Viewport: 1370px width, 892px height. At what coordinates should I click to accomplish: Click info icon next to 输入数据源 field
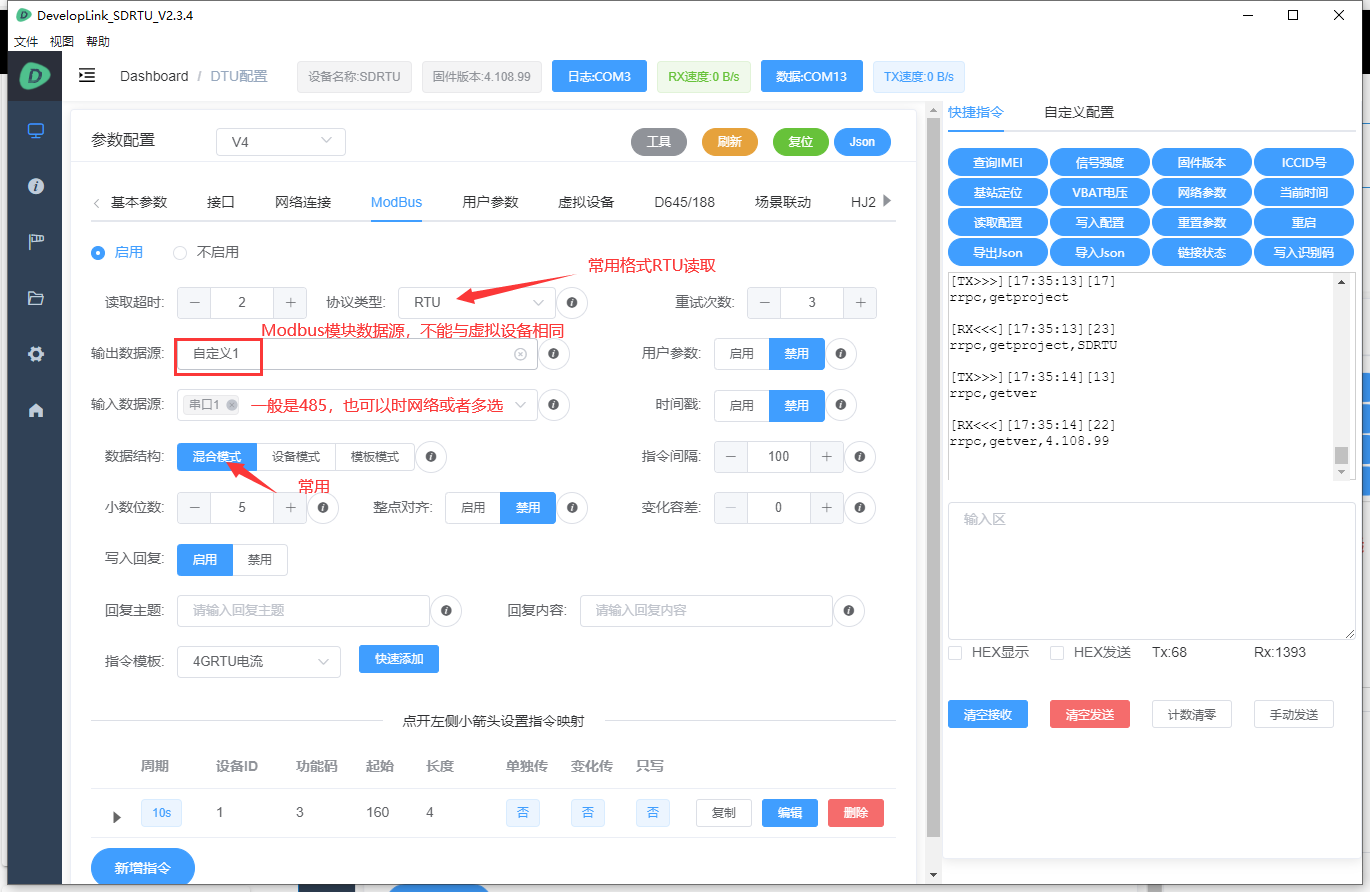click(554, 405)
